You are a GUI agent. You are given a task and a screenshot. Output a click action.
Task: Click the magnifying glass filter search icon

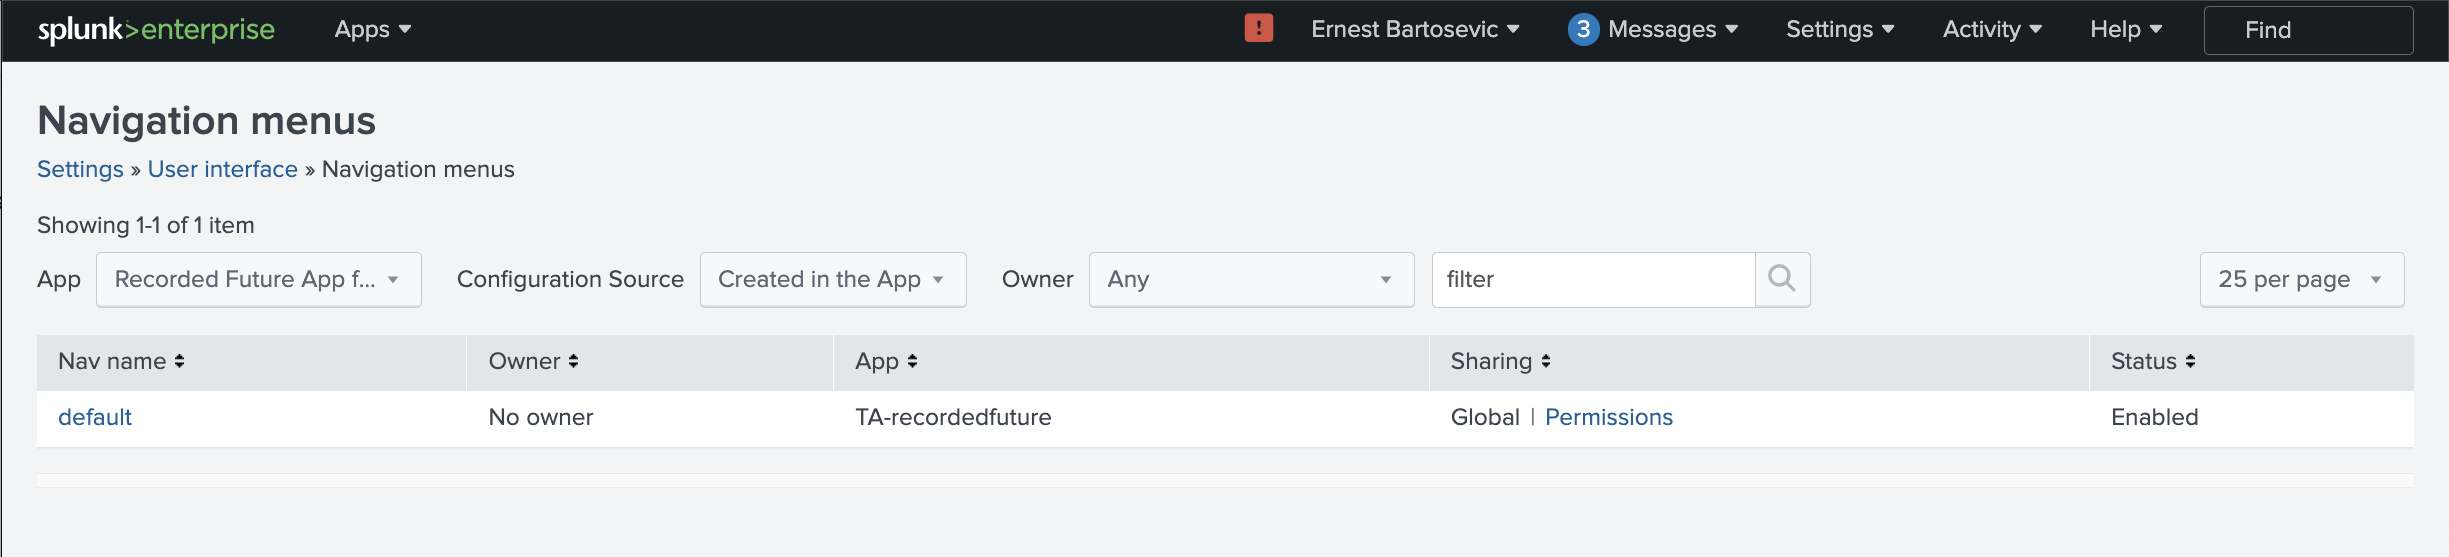coord(1781,279)
